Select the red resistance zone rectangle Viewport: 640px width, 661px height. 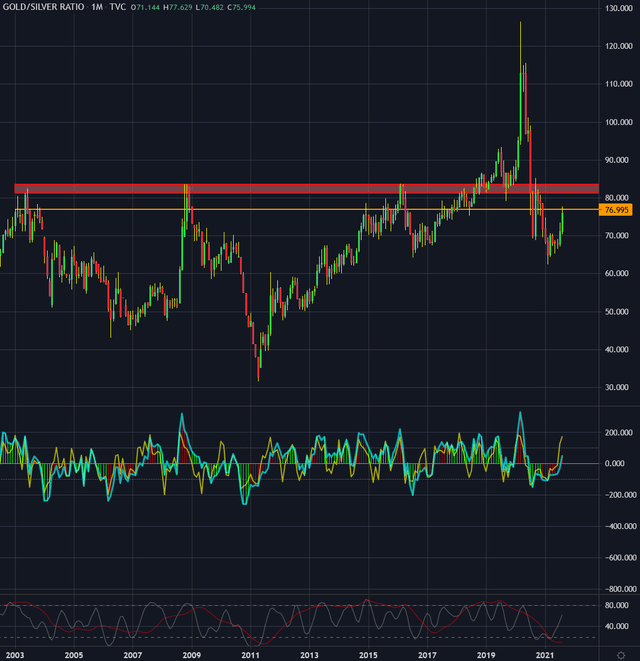pos(300,188)
